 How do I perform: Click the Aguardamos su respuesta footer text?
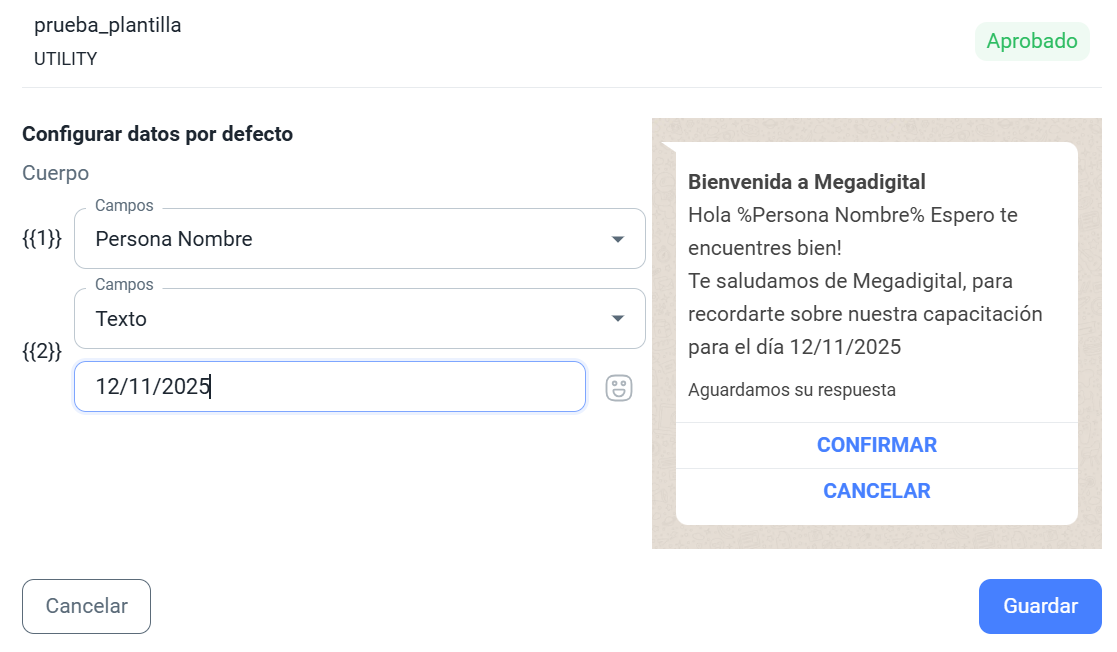click(x=791, y=390)
